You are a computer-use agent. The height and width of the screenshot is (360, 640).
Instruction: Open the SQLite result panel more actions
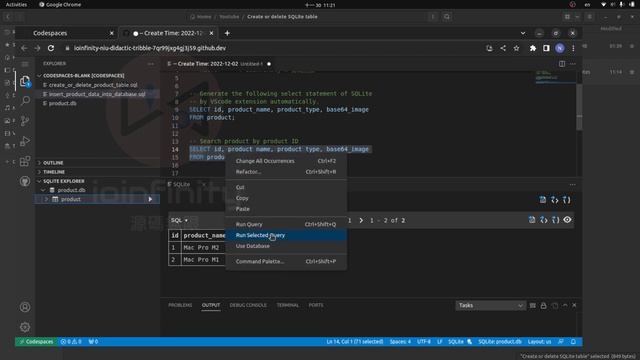[x=573, y=184]
